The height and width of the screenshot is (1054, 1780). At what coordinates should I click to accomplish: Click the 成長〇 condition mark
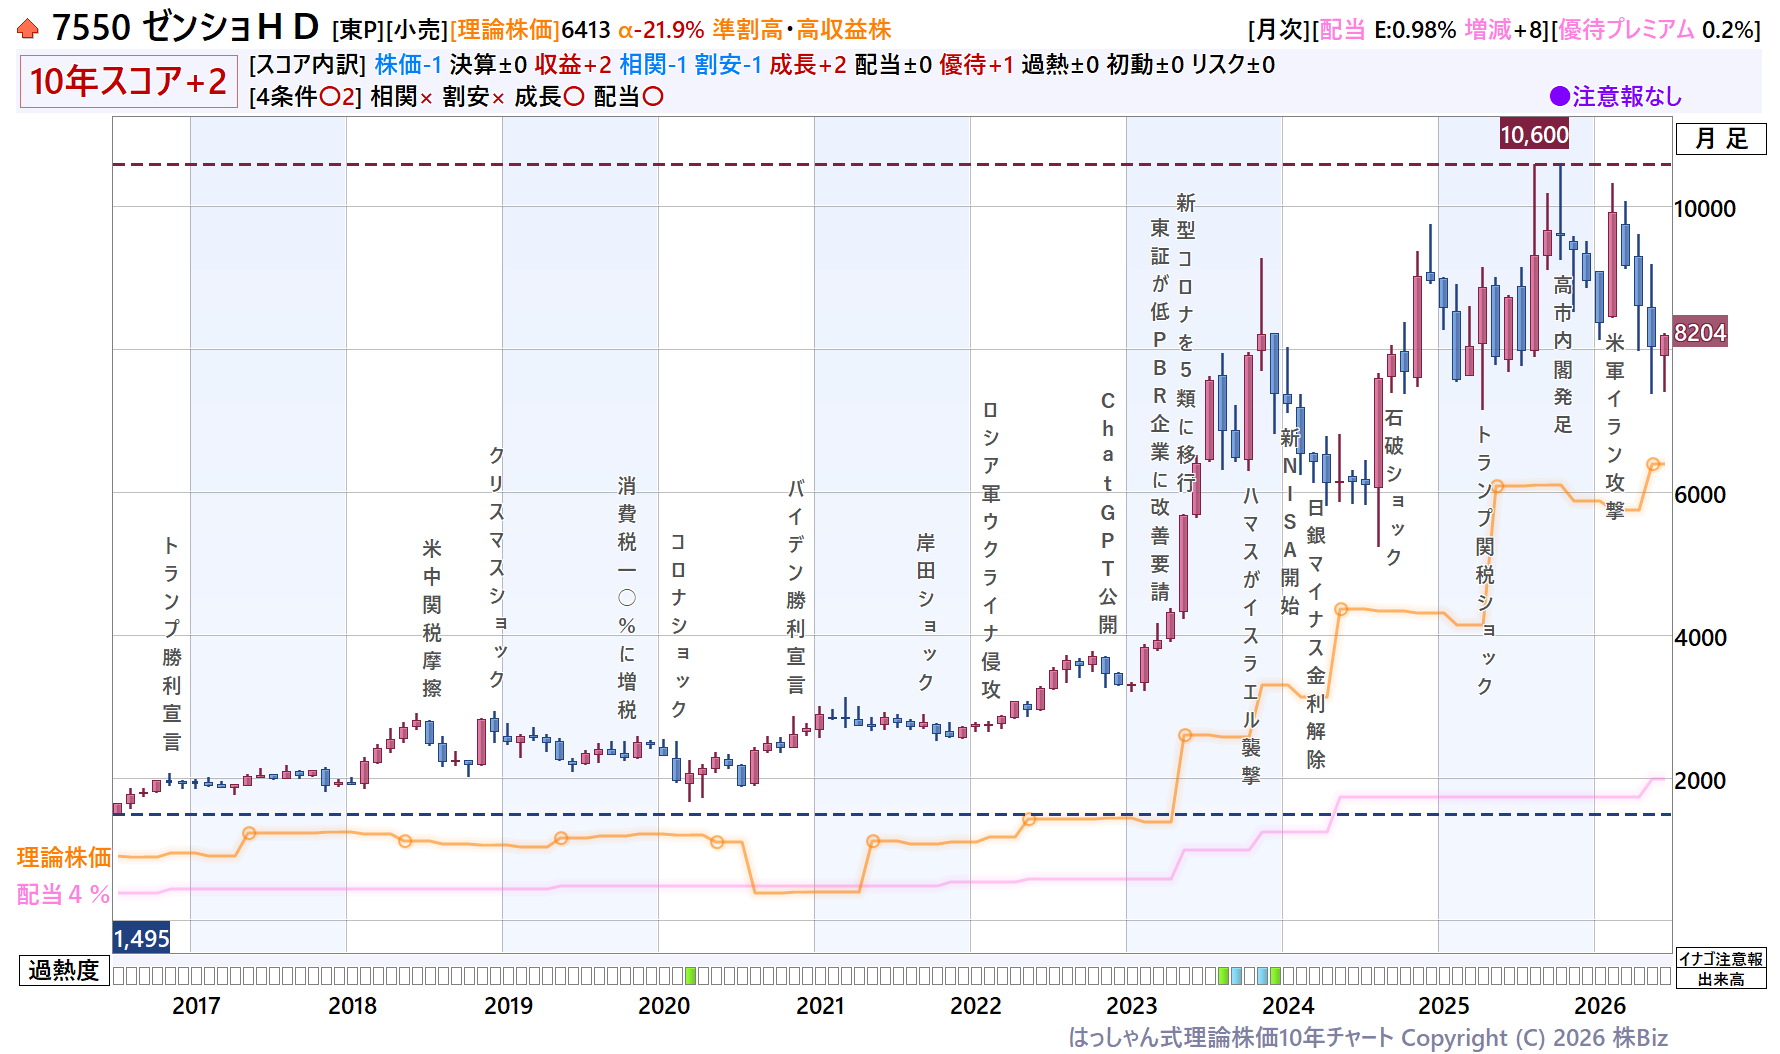[x=550, y=97]
